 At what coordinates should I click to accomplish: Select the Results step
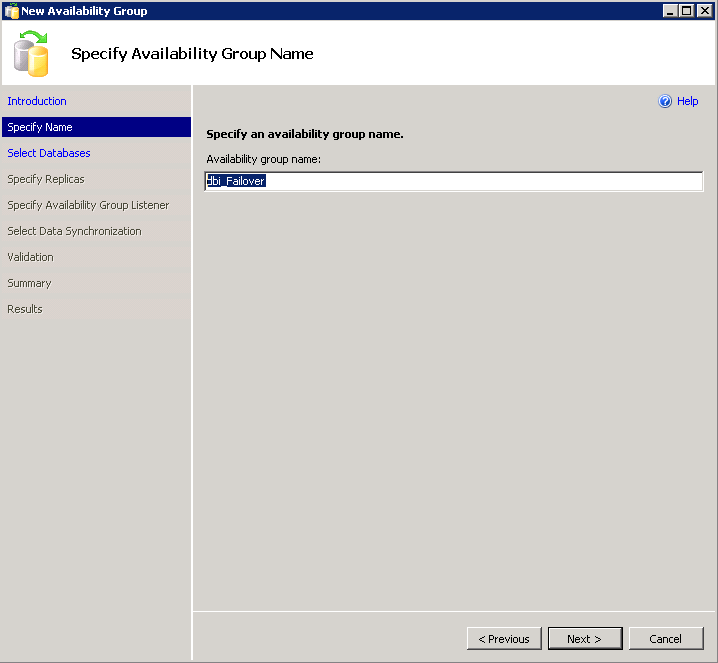click(25, 309)
